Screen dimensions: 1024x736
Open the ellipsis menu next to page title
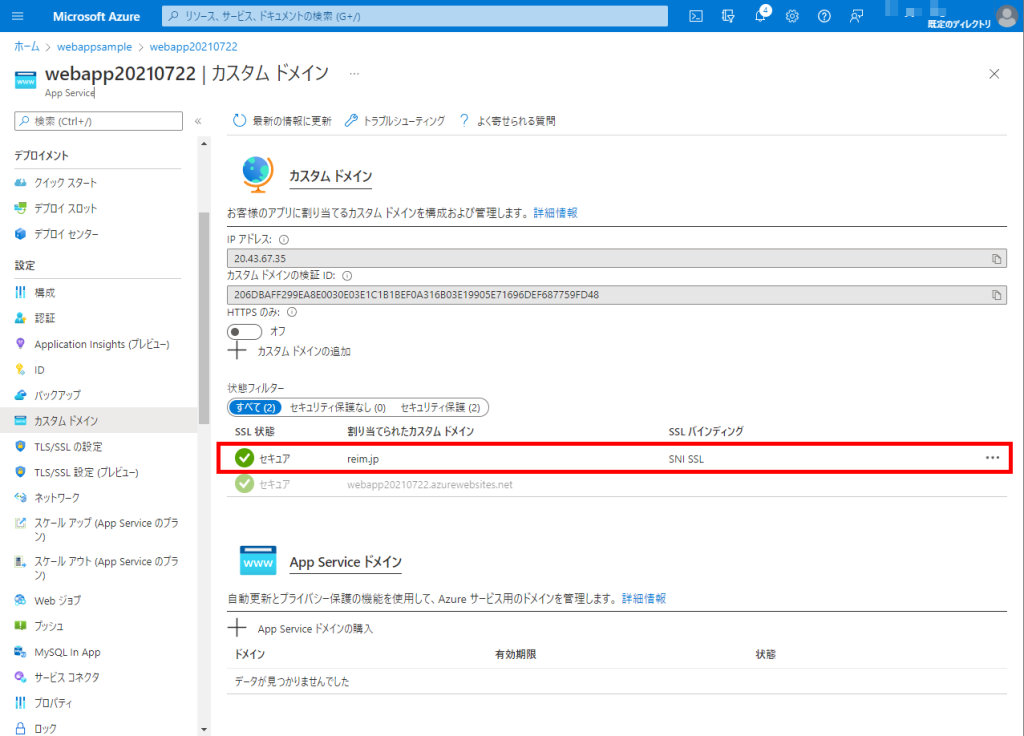point(354,74)
